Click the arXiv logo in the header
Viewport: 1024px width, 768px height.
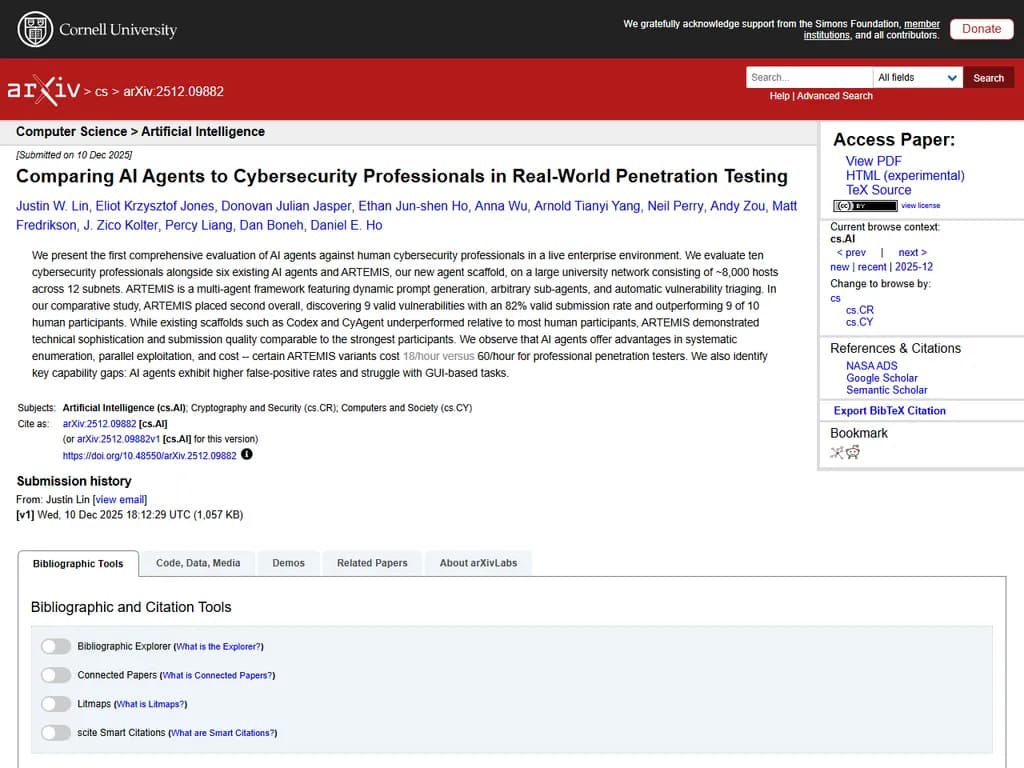[x=43, y=90]
